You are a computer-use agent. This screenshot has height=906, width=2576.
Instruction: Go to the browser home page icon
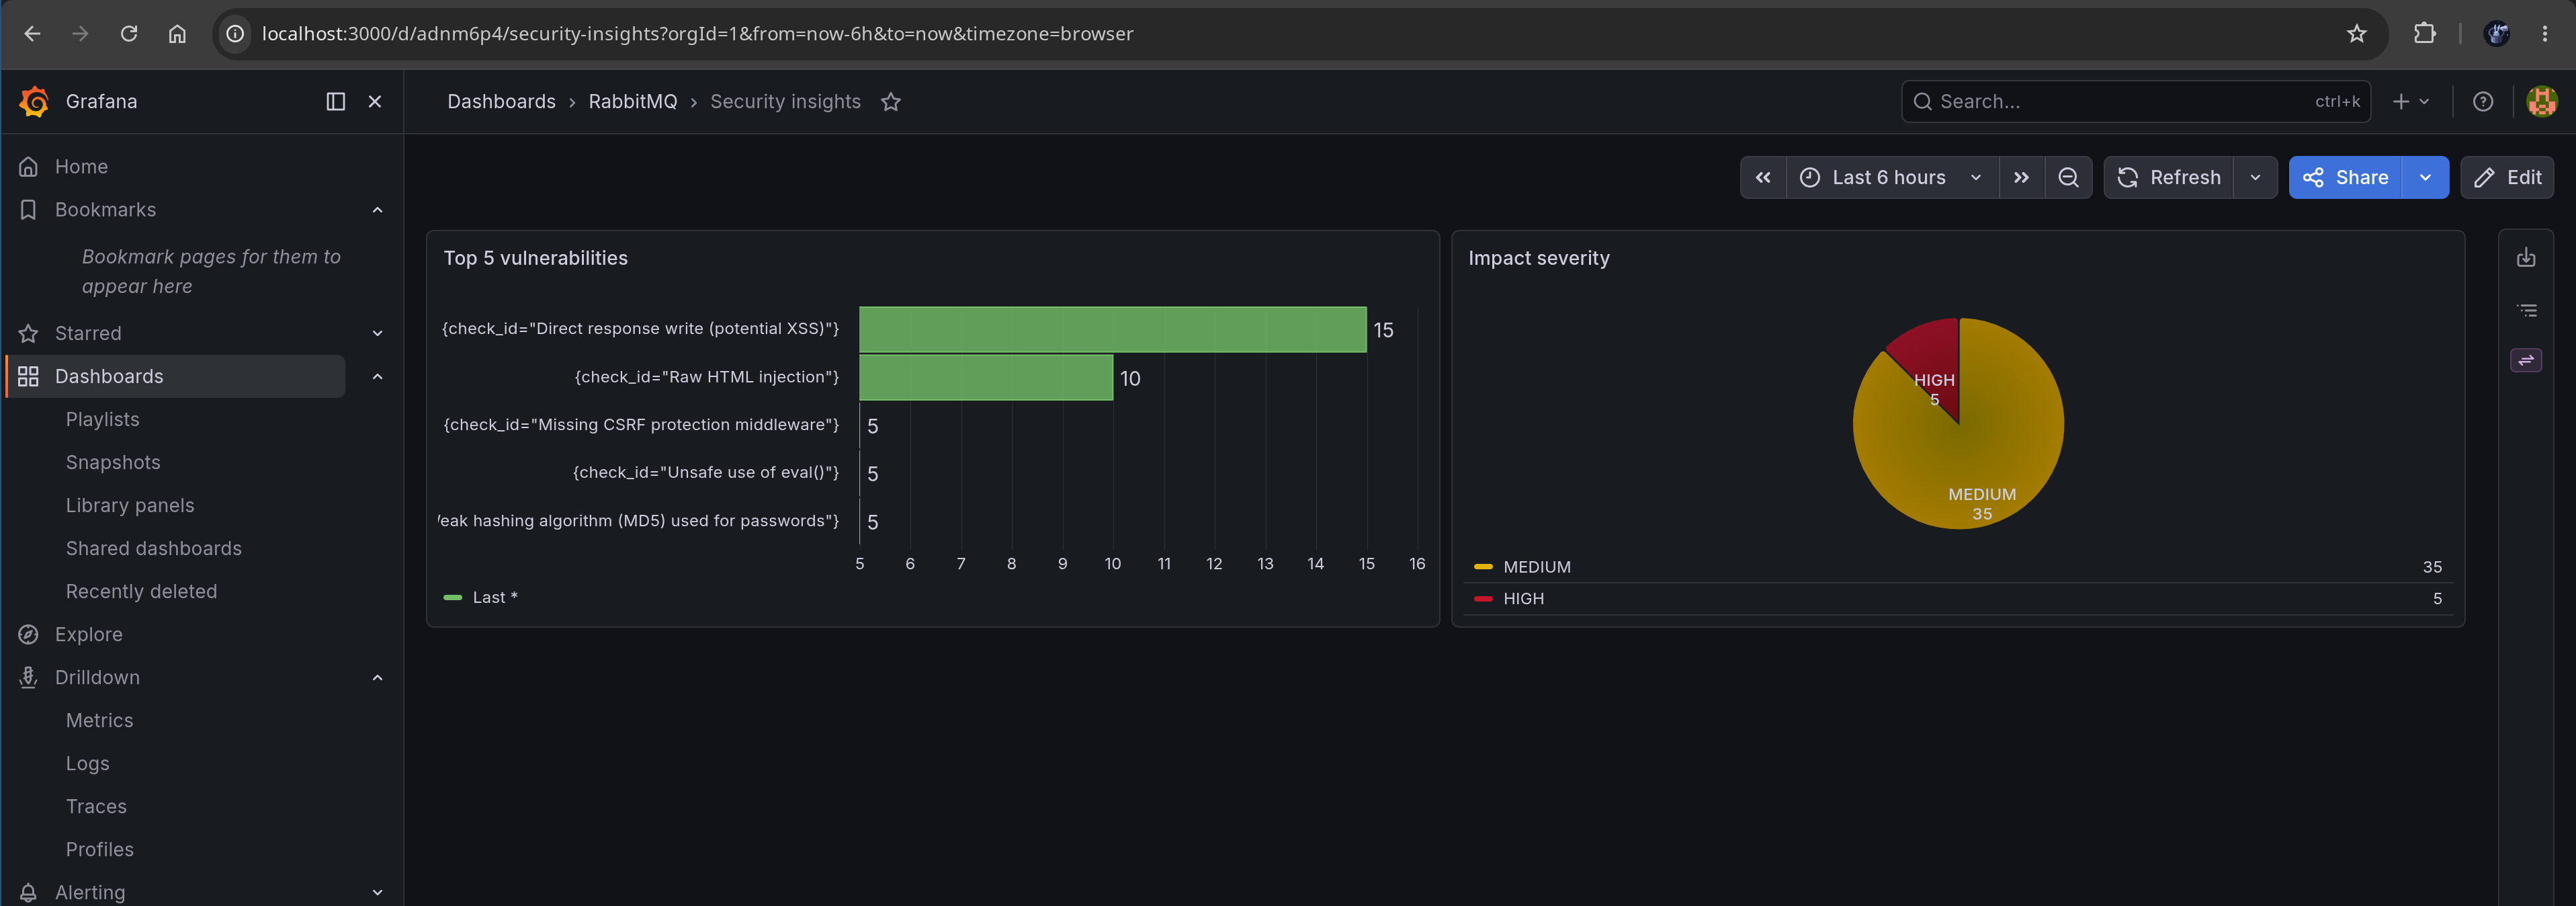click(x=177, y=33)
